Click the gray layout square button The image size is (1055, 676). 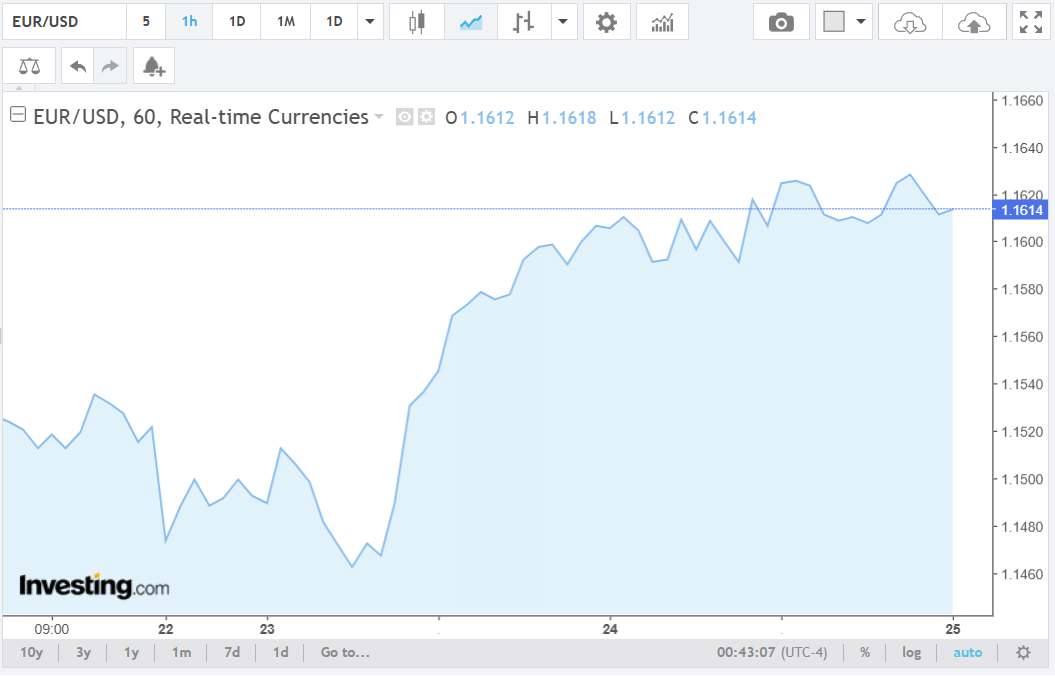(x=834, y=22)
